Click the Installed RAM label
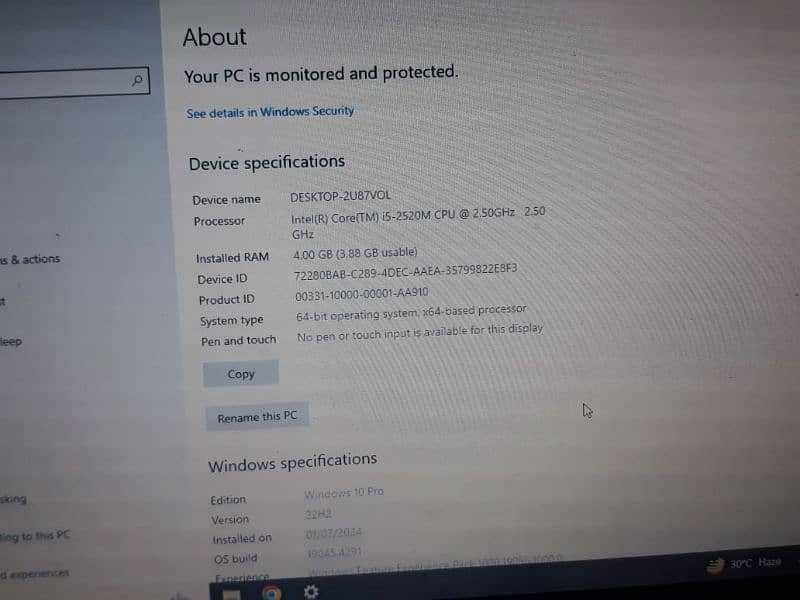This screenshot has width=800, height=600. pos(233,258)
